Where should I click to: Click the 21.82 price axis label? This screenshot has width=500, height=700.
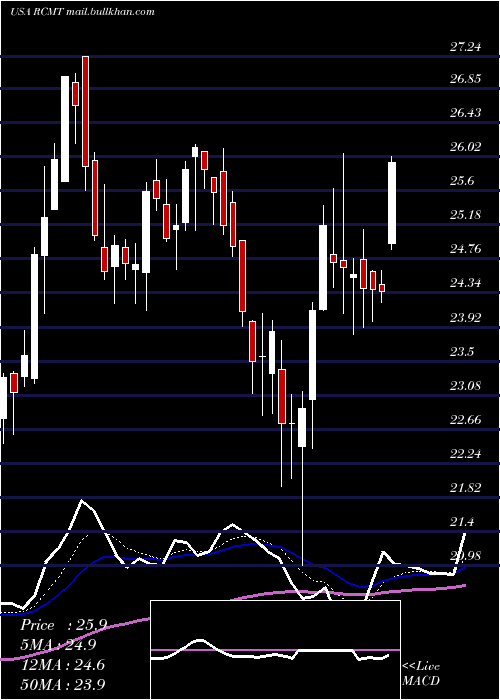465,488
